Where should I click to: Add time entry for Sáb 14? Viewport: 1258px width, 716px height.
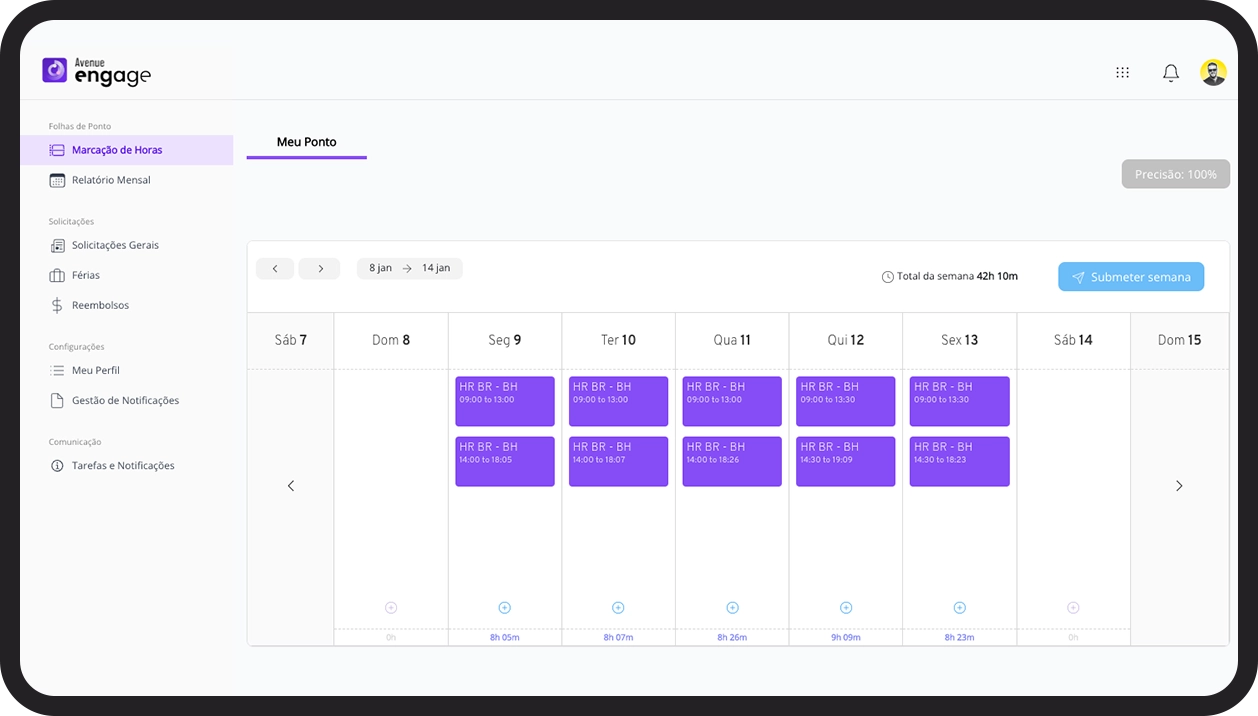(x=1073, y=607)
